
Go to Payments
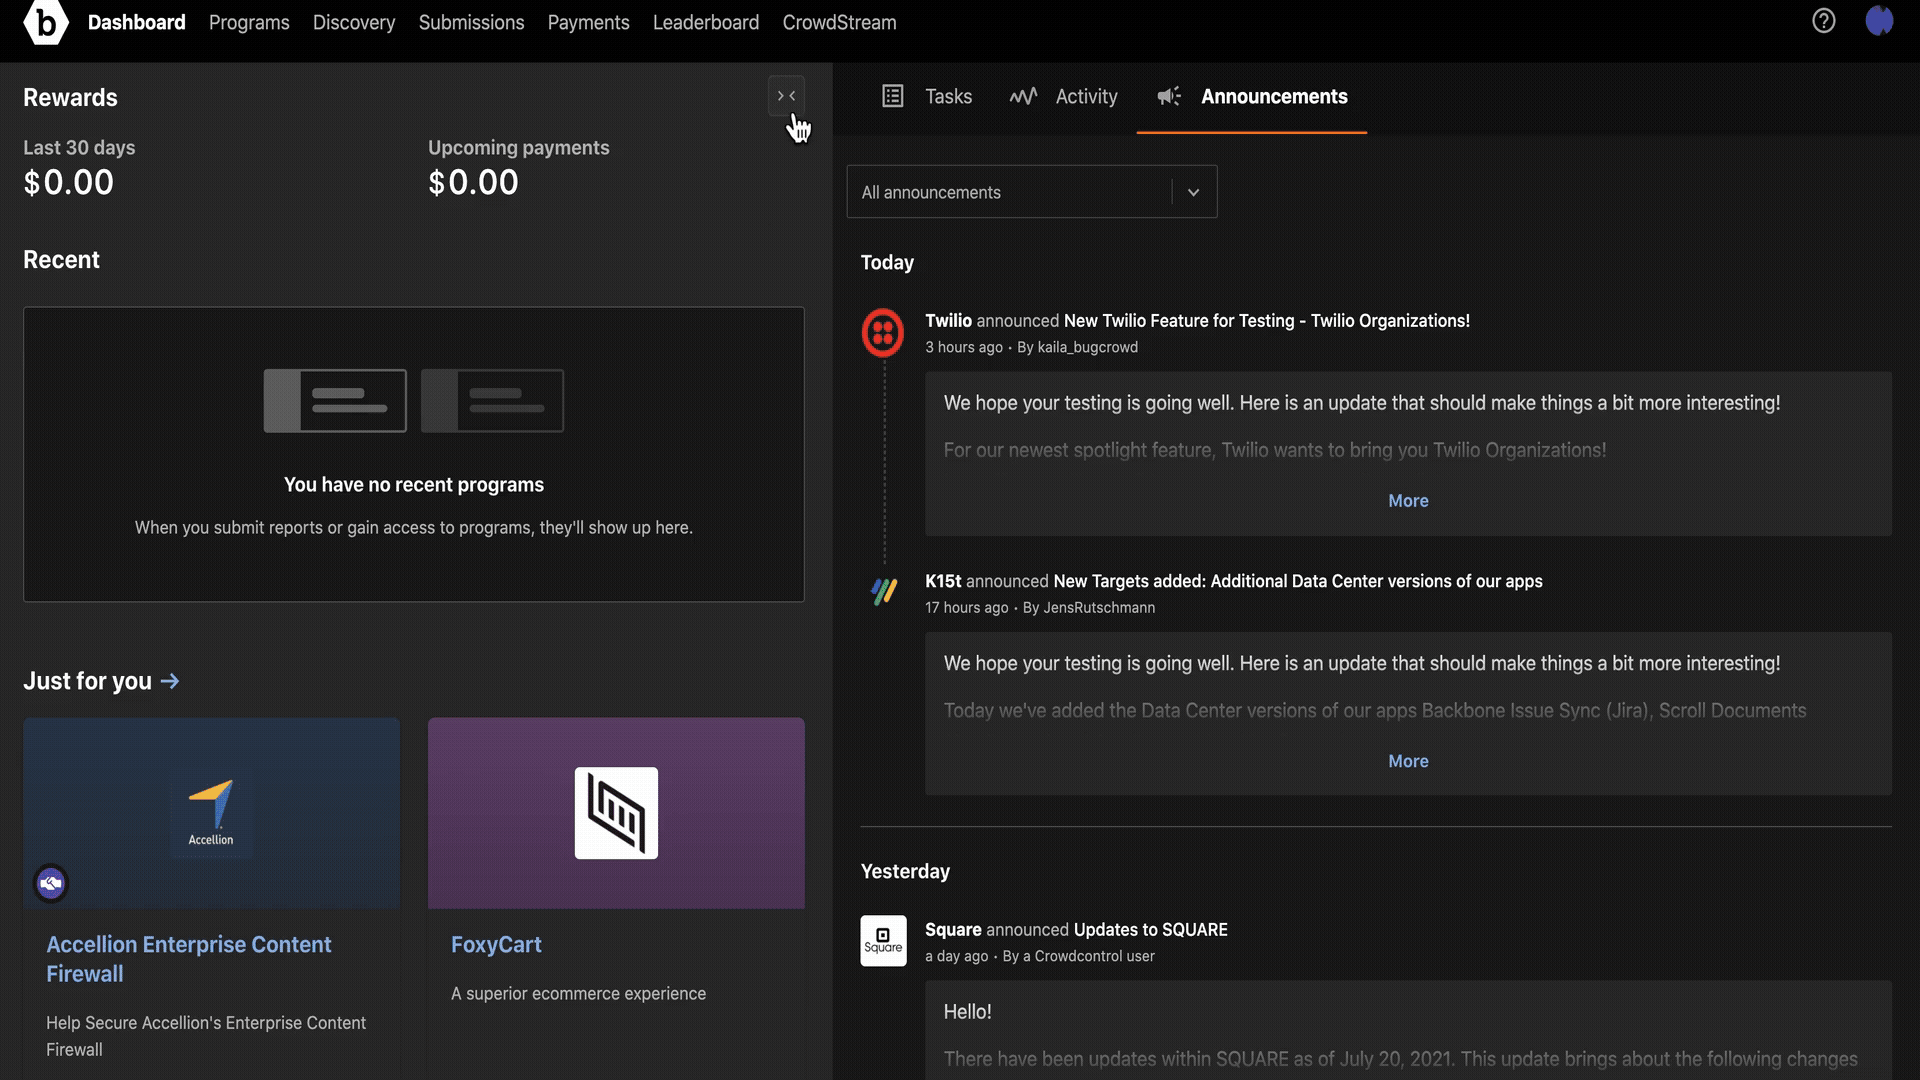coord(588,22)
